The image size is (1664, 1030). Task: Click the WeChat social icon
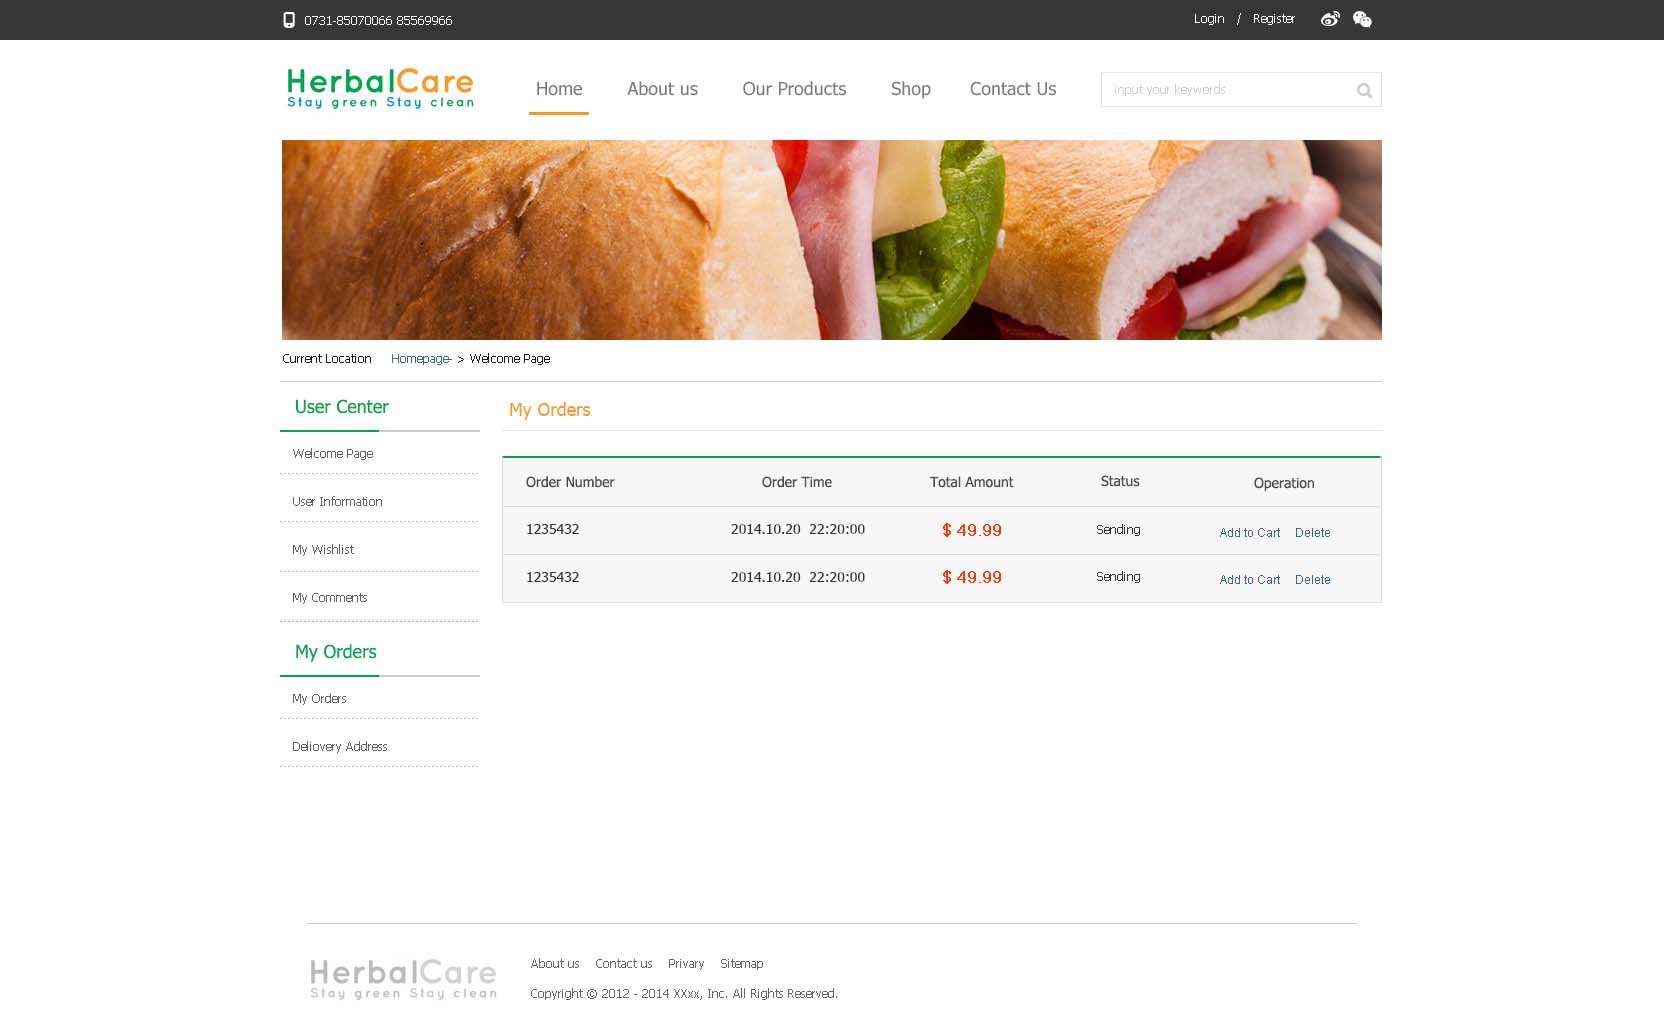point(1362,19)
